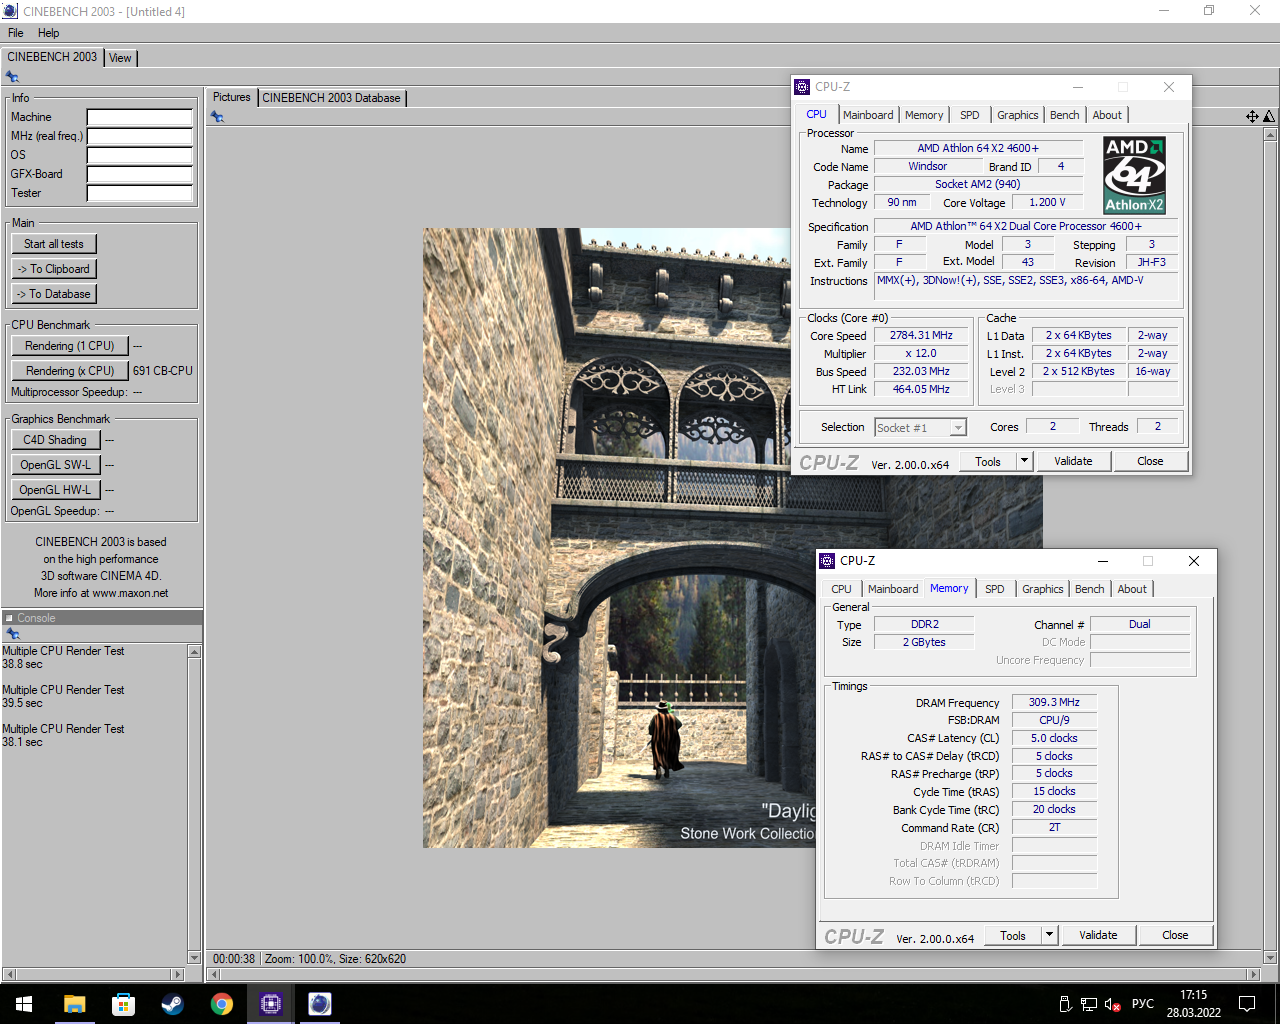
Task: Click the network tray icon
Action: [1089, 1004]
